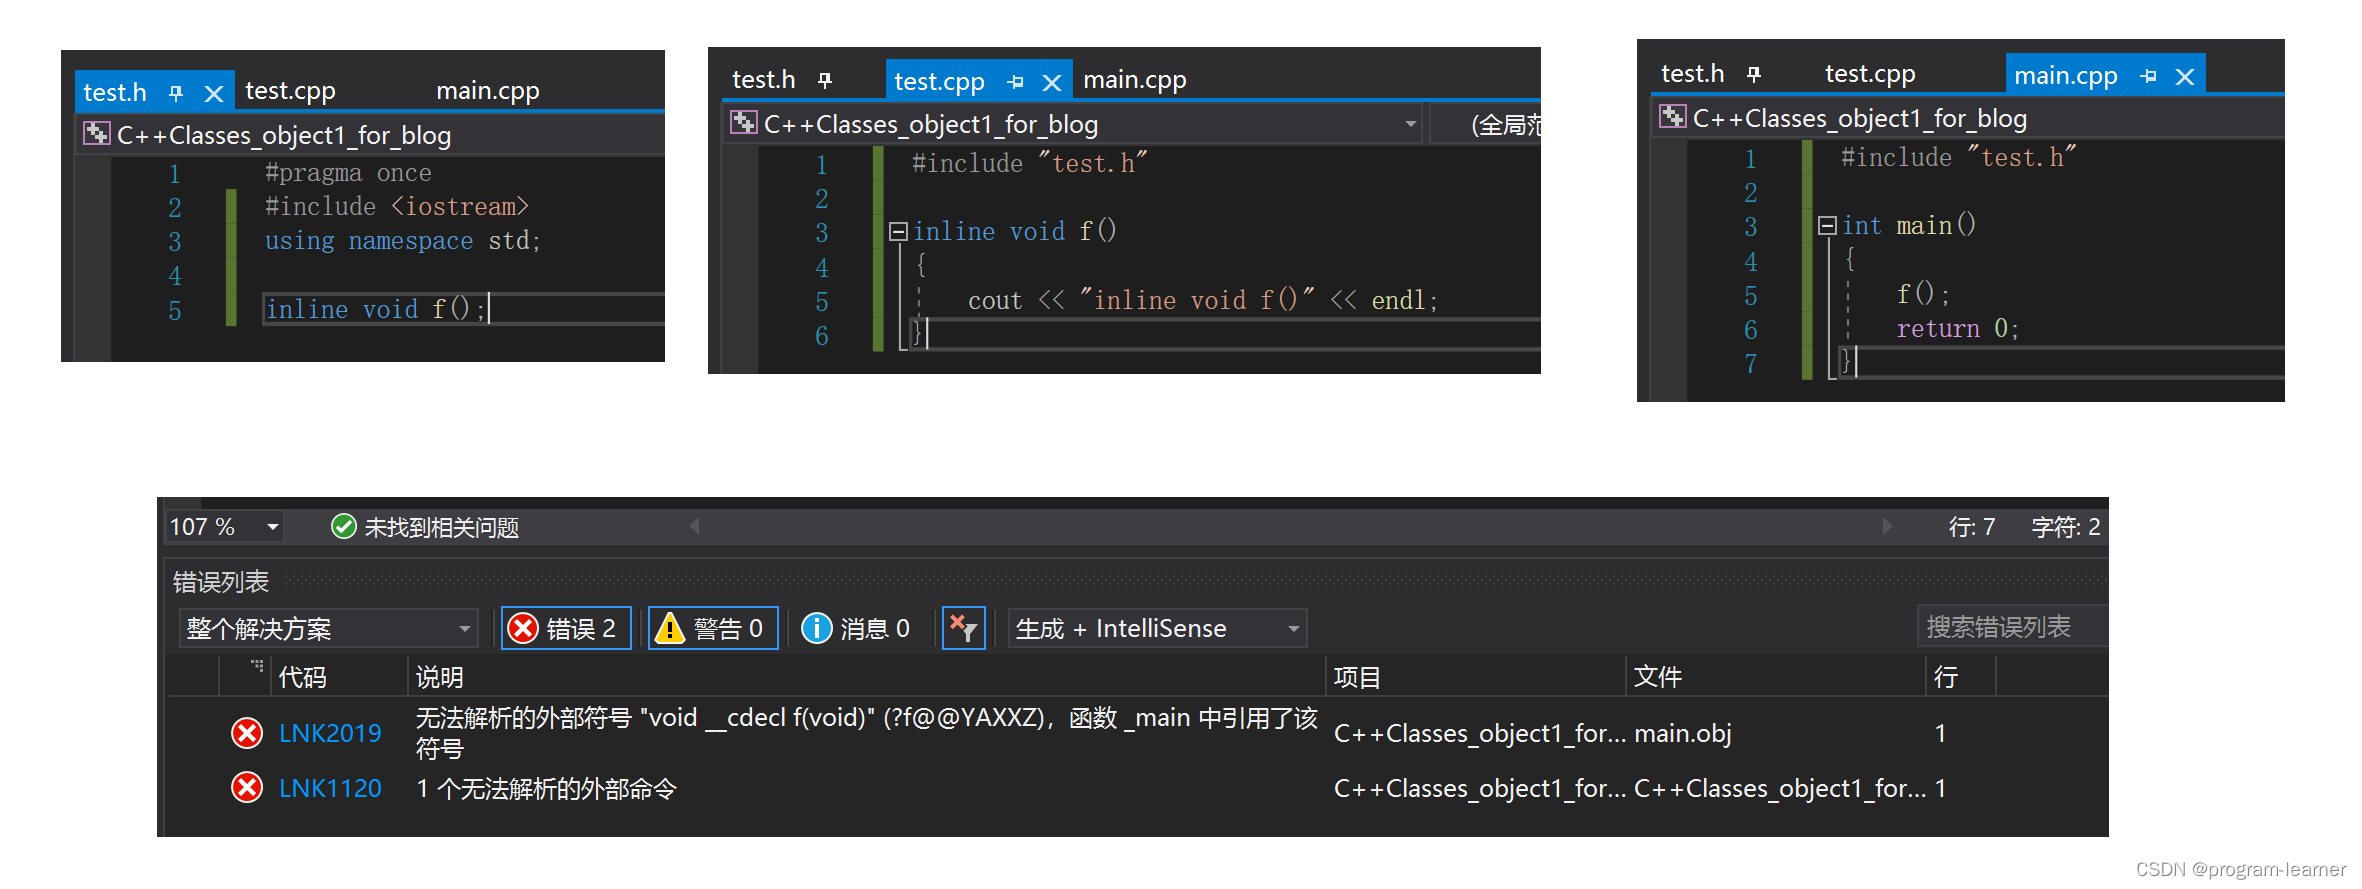This screenshot has height=889, width=2362.
Task: Sort by the 代码 column header
Action: pos(303,677)
